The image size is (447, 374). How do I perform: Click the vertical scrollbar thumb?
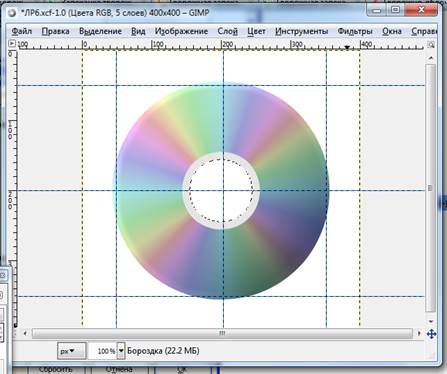(431, 188)
